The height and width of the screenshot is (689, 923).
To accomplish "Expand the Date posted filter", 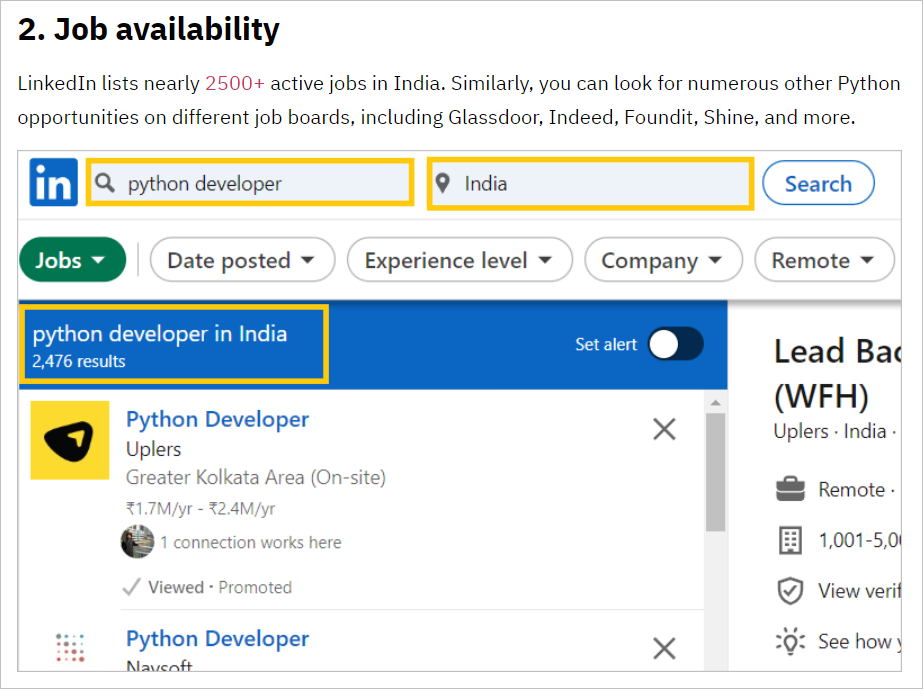I will [243, 260].
